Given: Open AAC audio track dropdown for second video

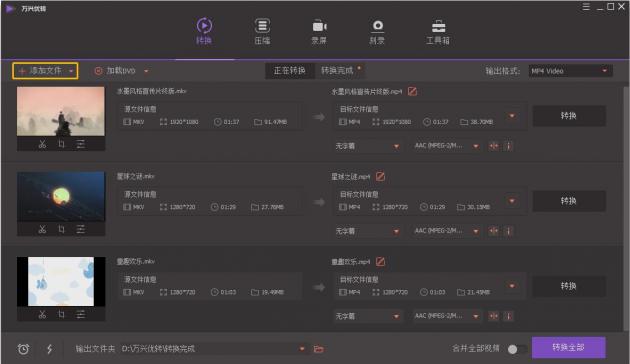Looking at the screenshot, I should [447, 231].
